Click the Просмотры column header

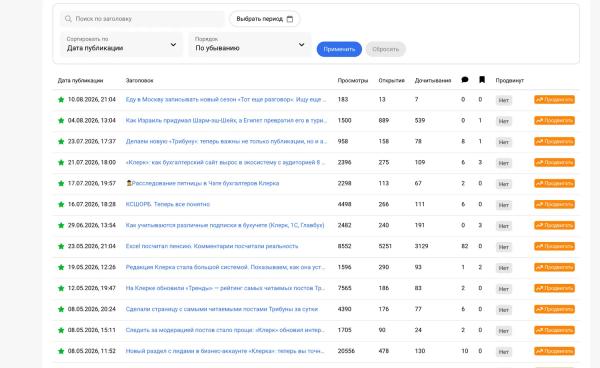pyautogui.click(x=352, y=80)
